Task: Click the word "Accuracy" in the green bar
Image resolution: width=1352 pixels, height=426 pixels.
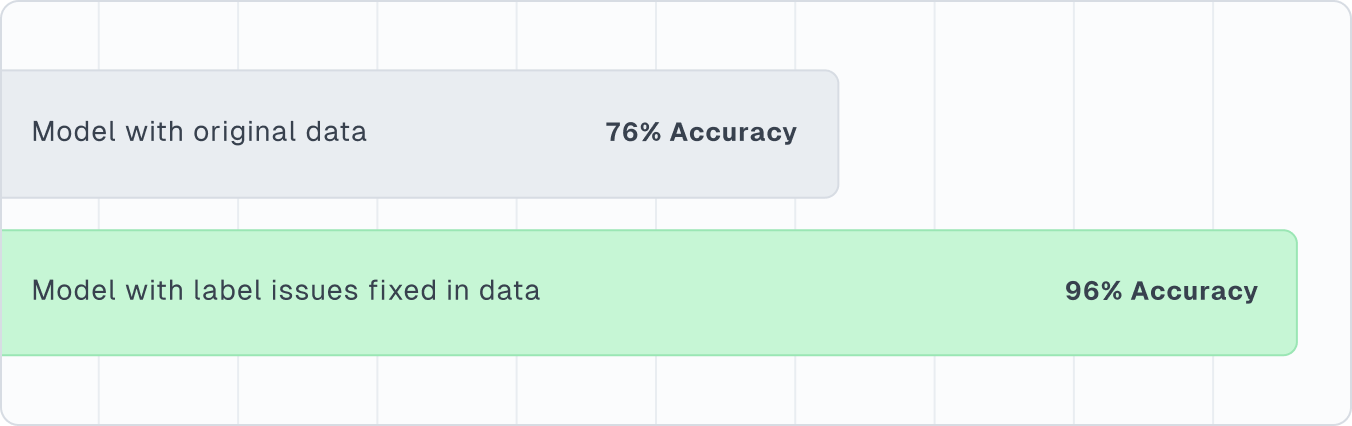Action: coord(1193,292)
